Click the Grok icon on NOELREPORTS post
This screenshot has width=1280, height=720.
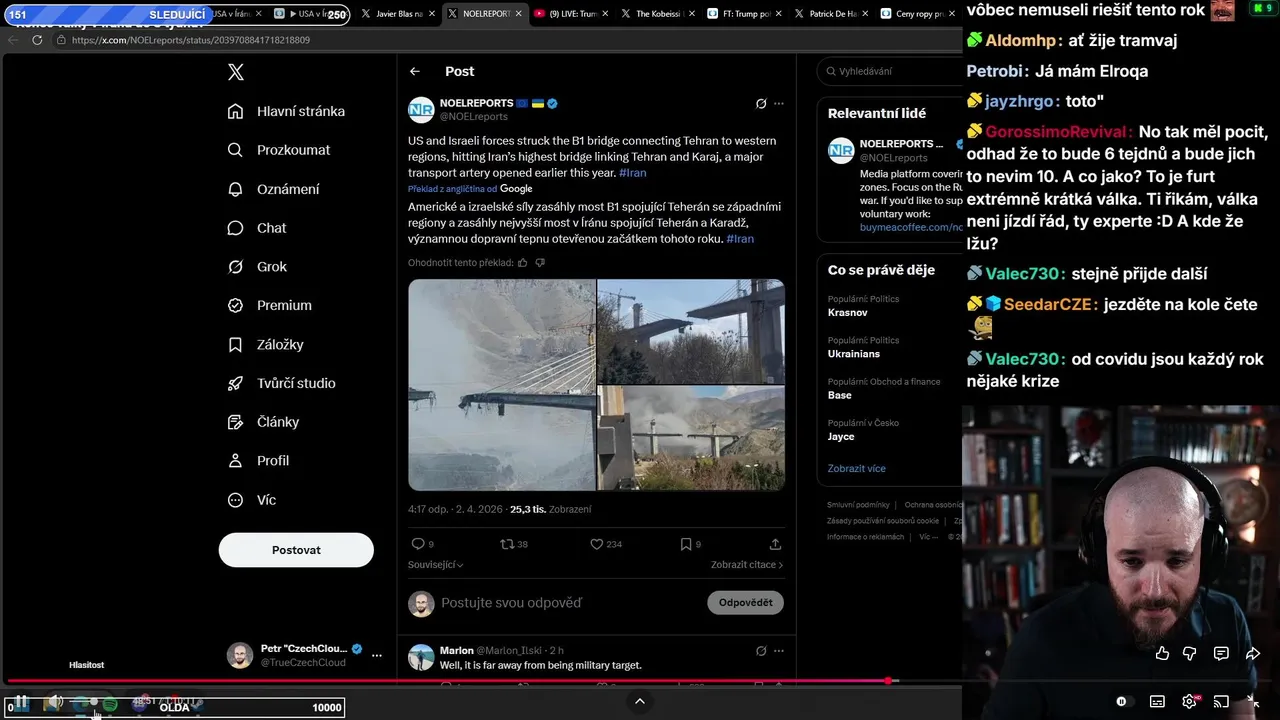click(x=761, y=103)
